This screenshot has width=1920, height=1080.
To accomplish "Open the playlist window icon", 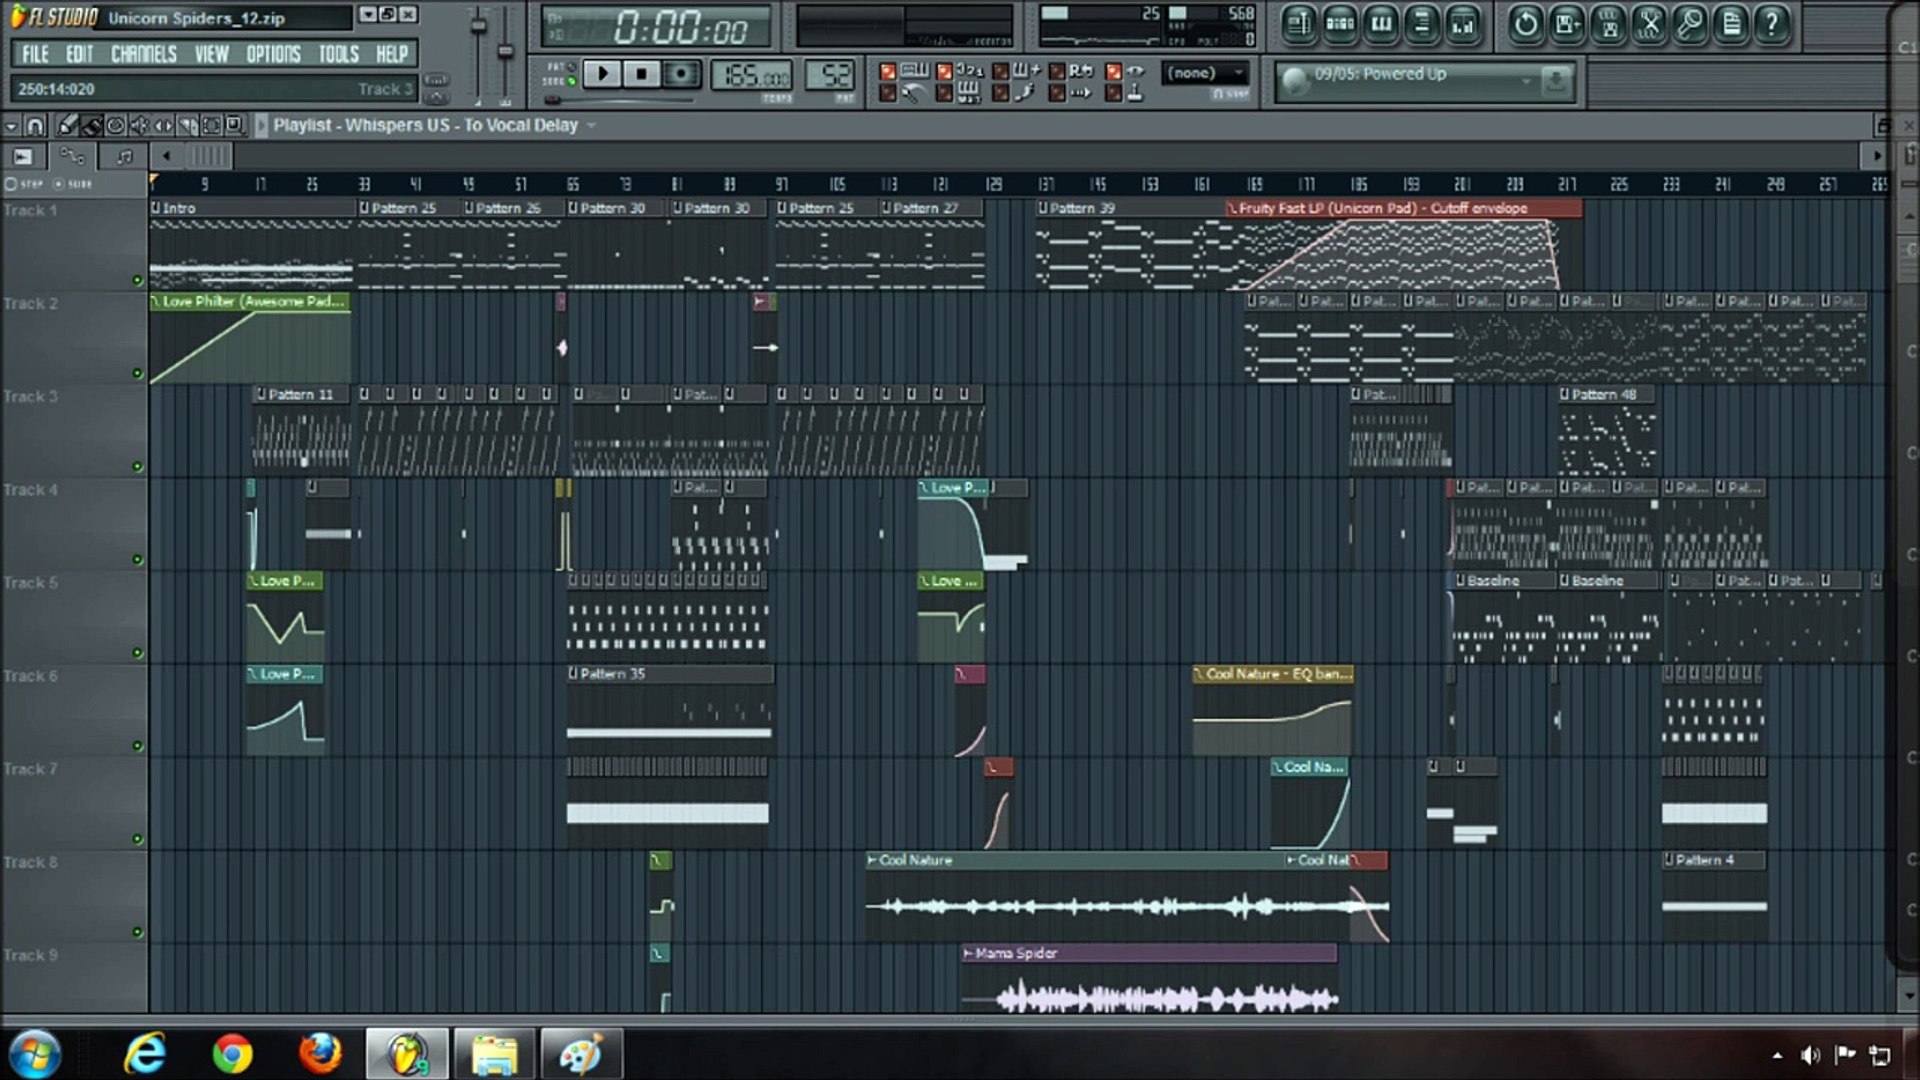I will (x=1299, y=24).
